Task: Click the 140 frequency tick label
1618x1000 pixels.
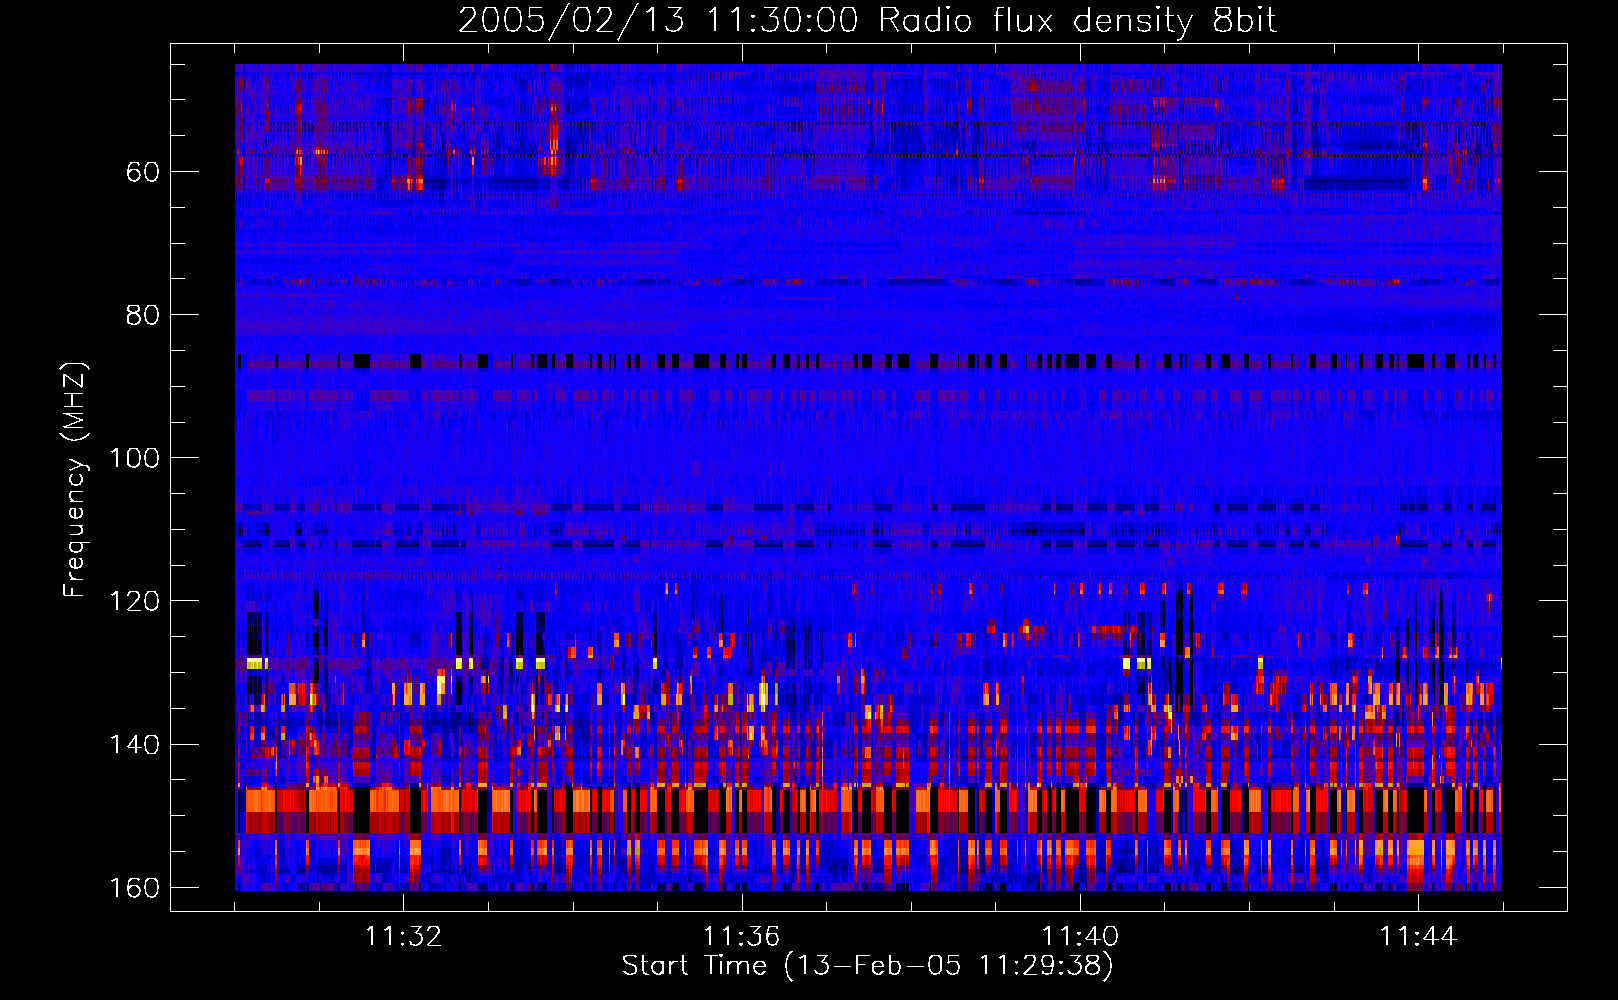Action: coord(133,745)
